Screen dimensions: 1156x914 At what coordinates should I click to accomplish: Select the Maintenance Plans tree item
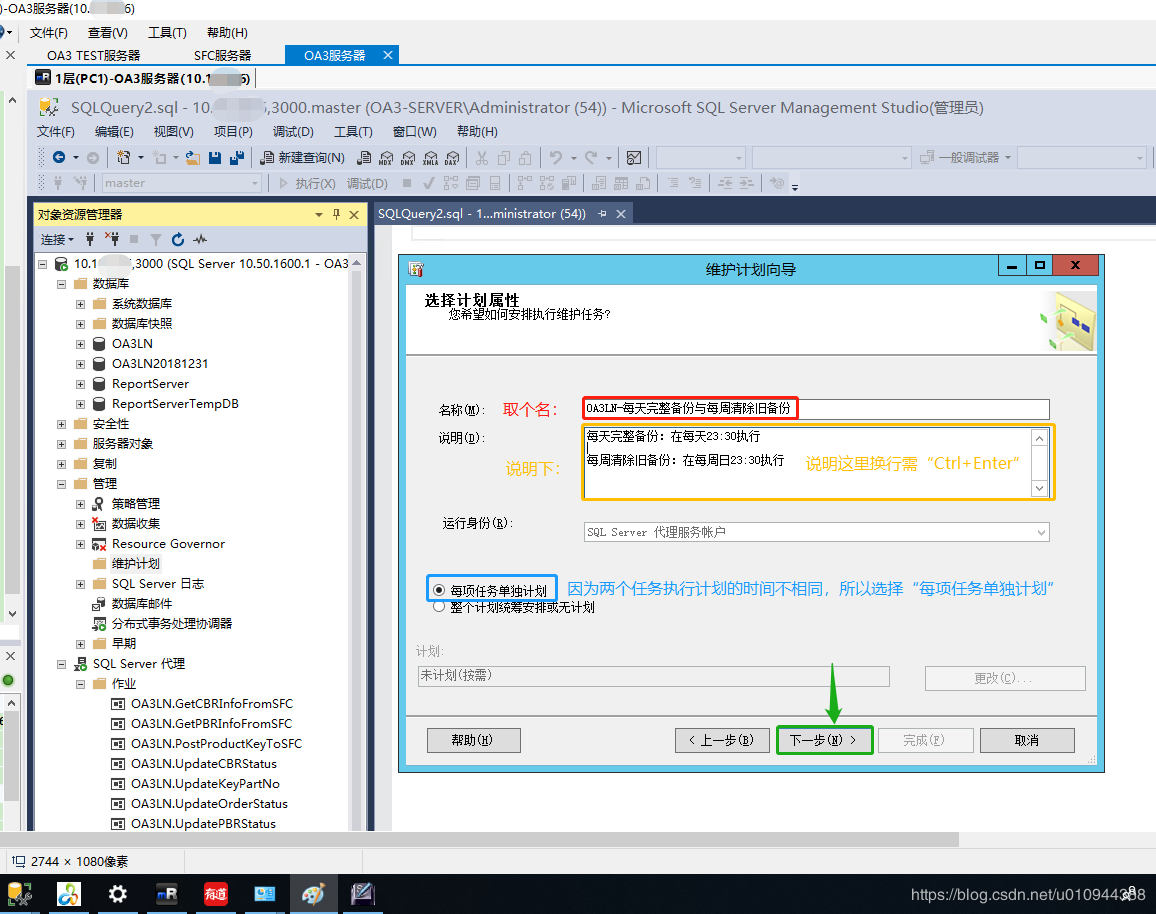(x=135, y=564)
